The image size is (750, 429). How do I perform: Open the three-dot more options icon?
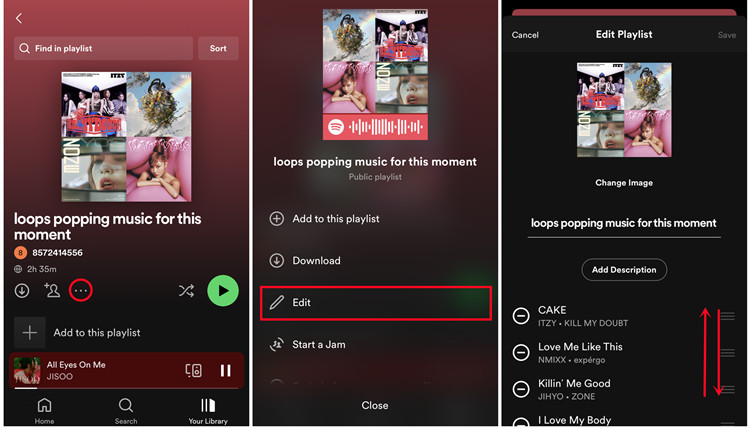[x=81, y=290]
